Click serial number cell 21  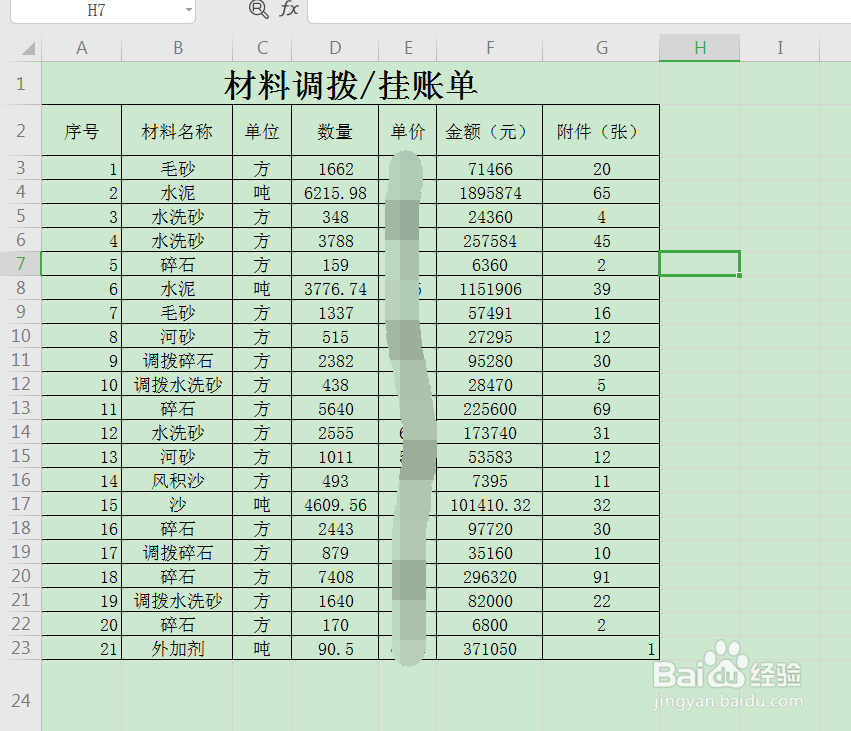click(x=81, y=649)
